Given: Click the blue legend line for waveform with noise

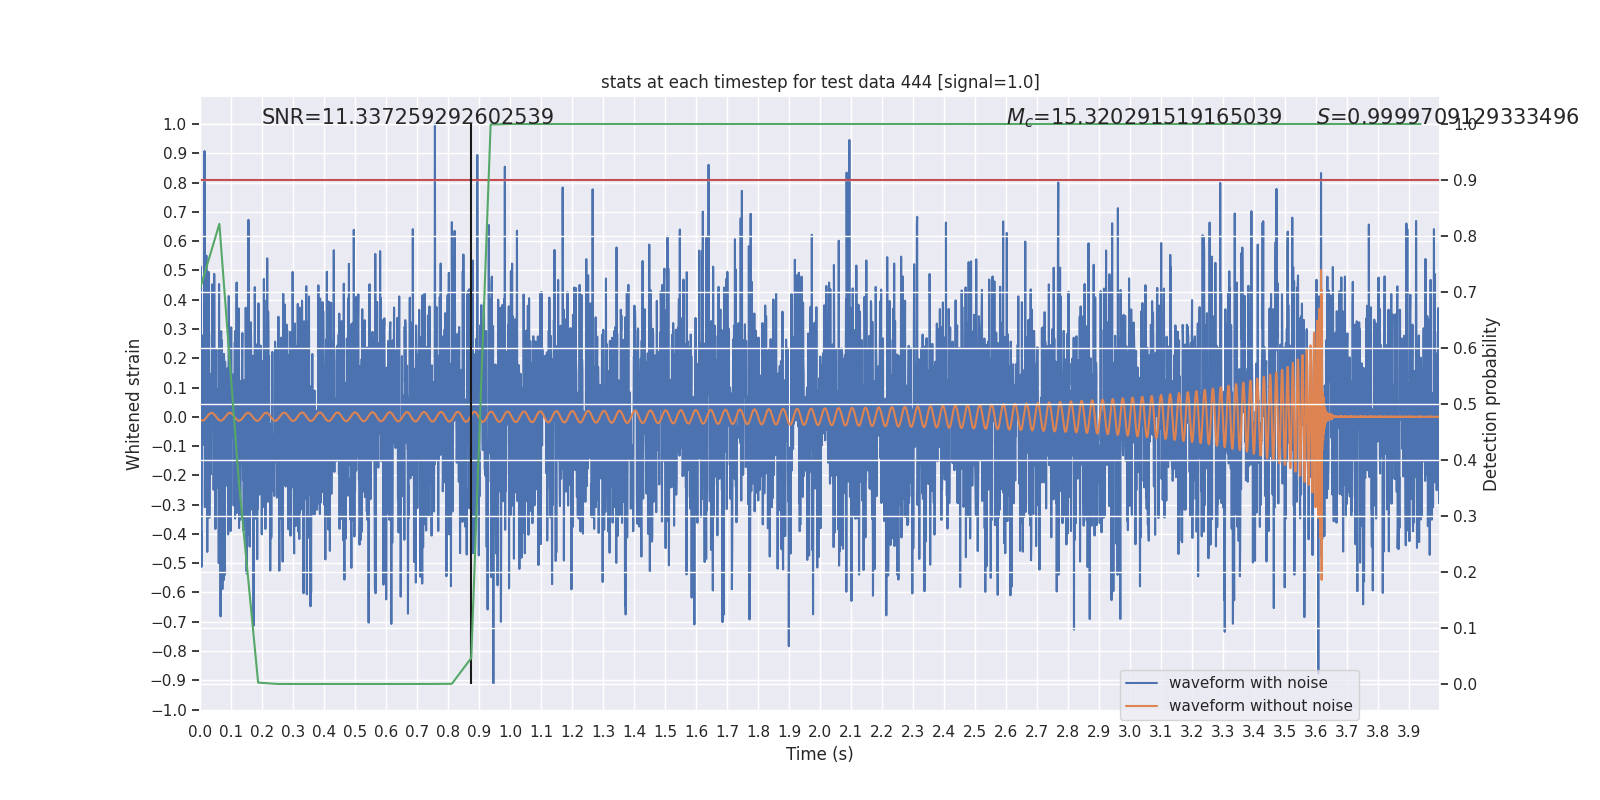Looking at the screenshot, I should click(x=1141, y=683).
